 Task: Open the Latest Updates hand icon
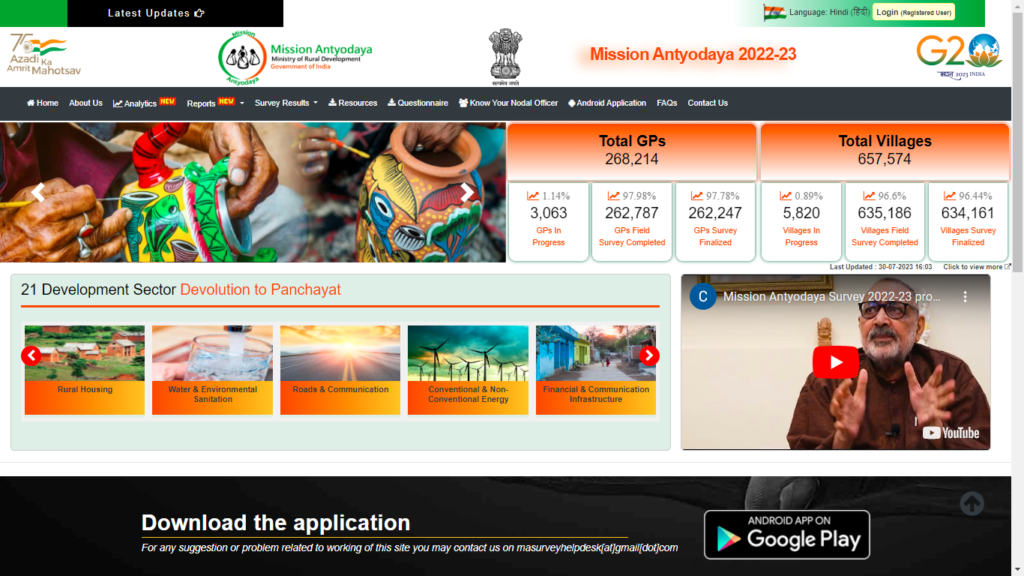tap(199, 13)
